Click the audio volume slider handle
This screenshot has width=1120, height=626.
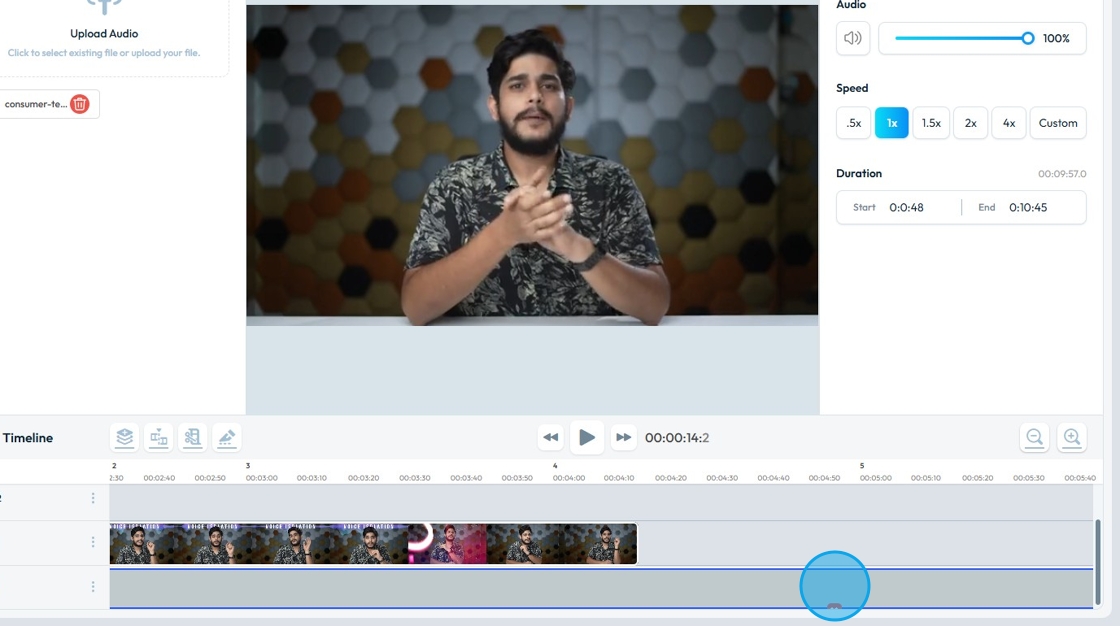click(1027, 38)
